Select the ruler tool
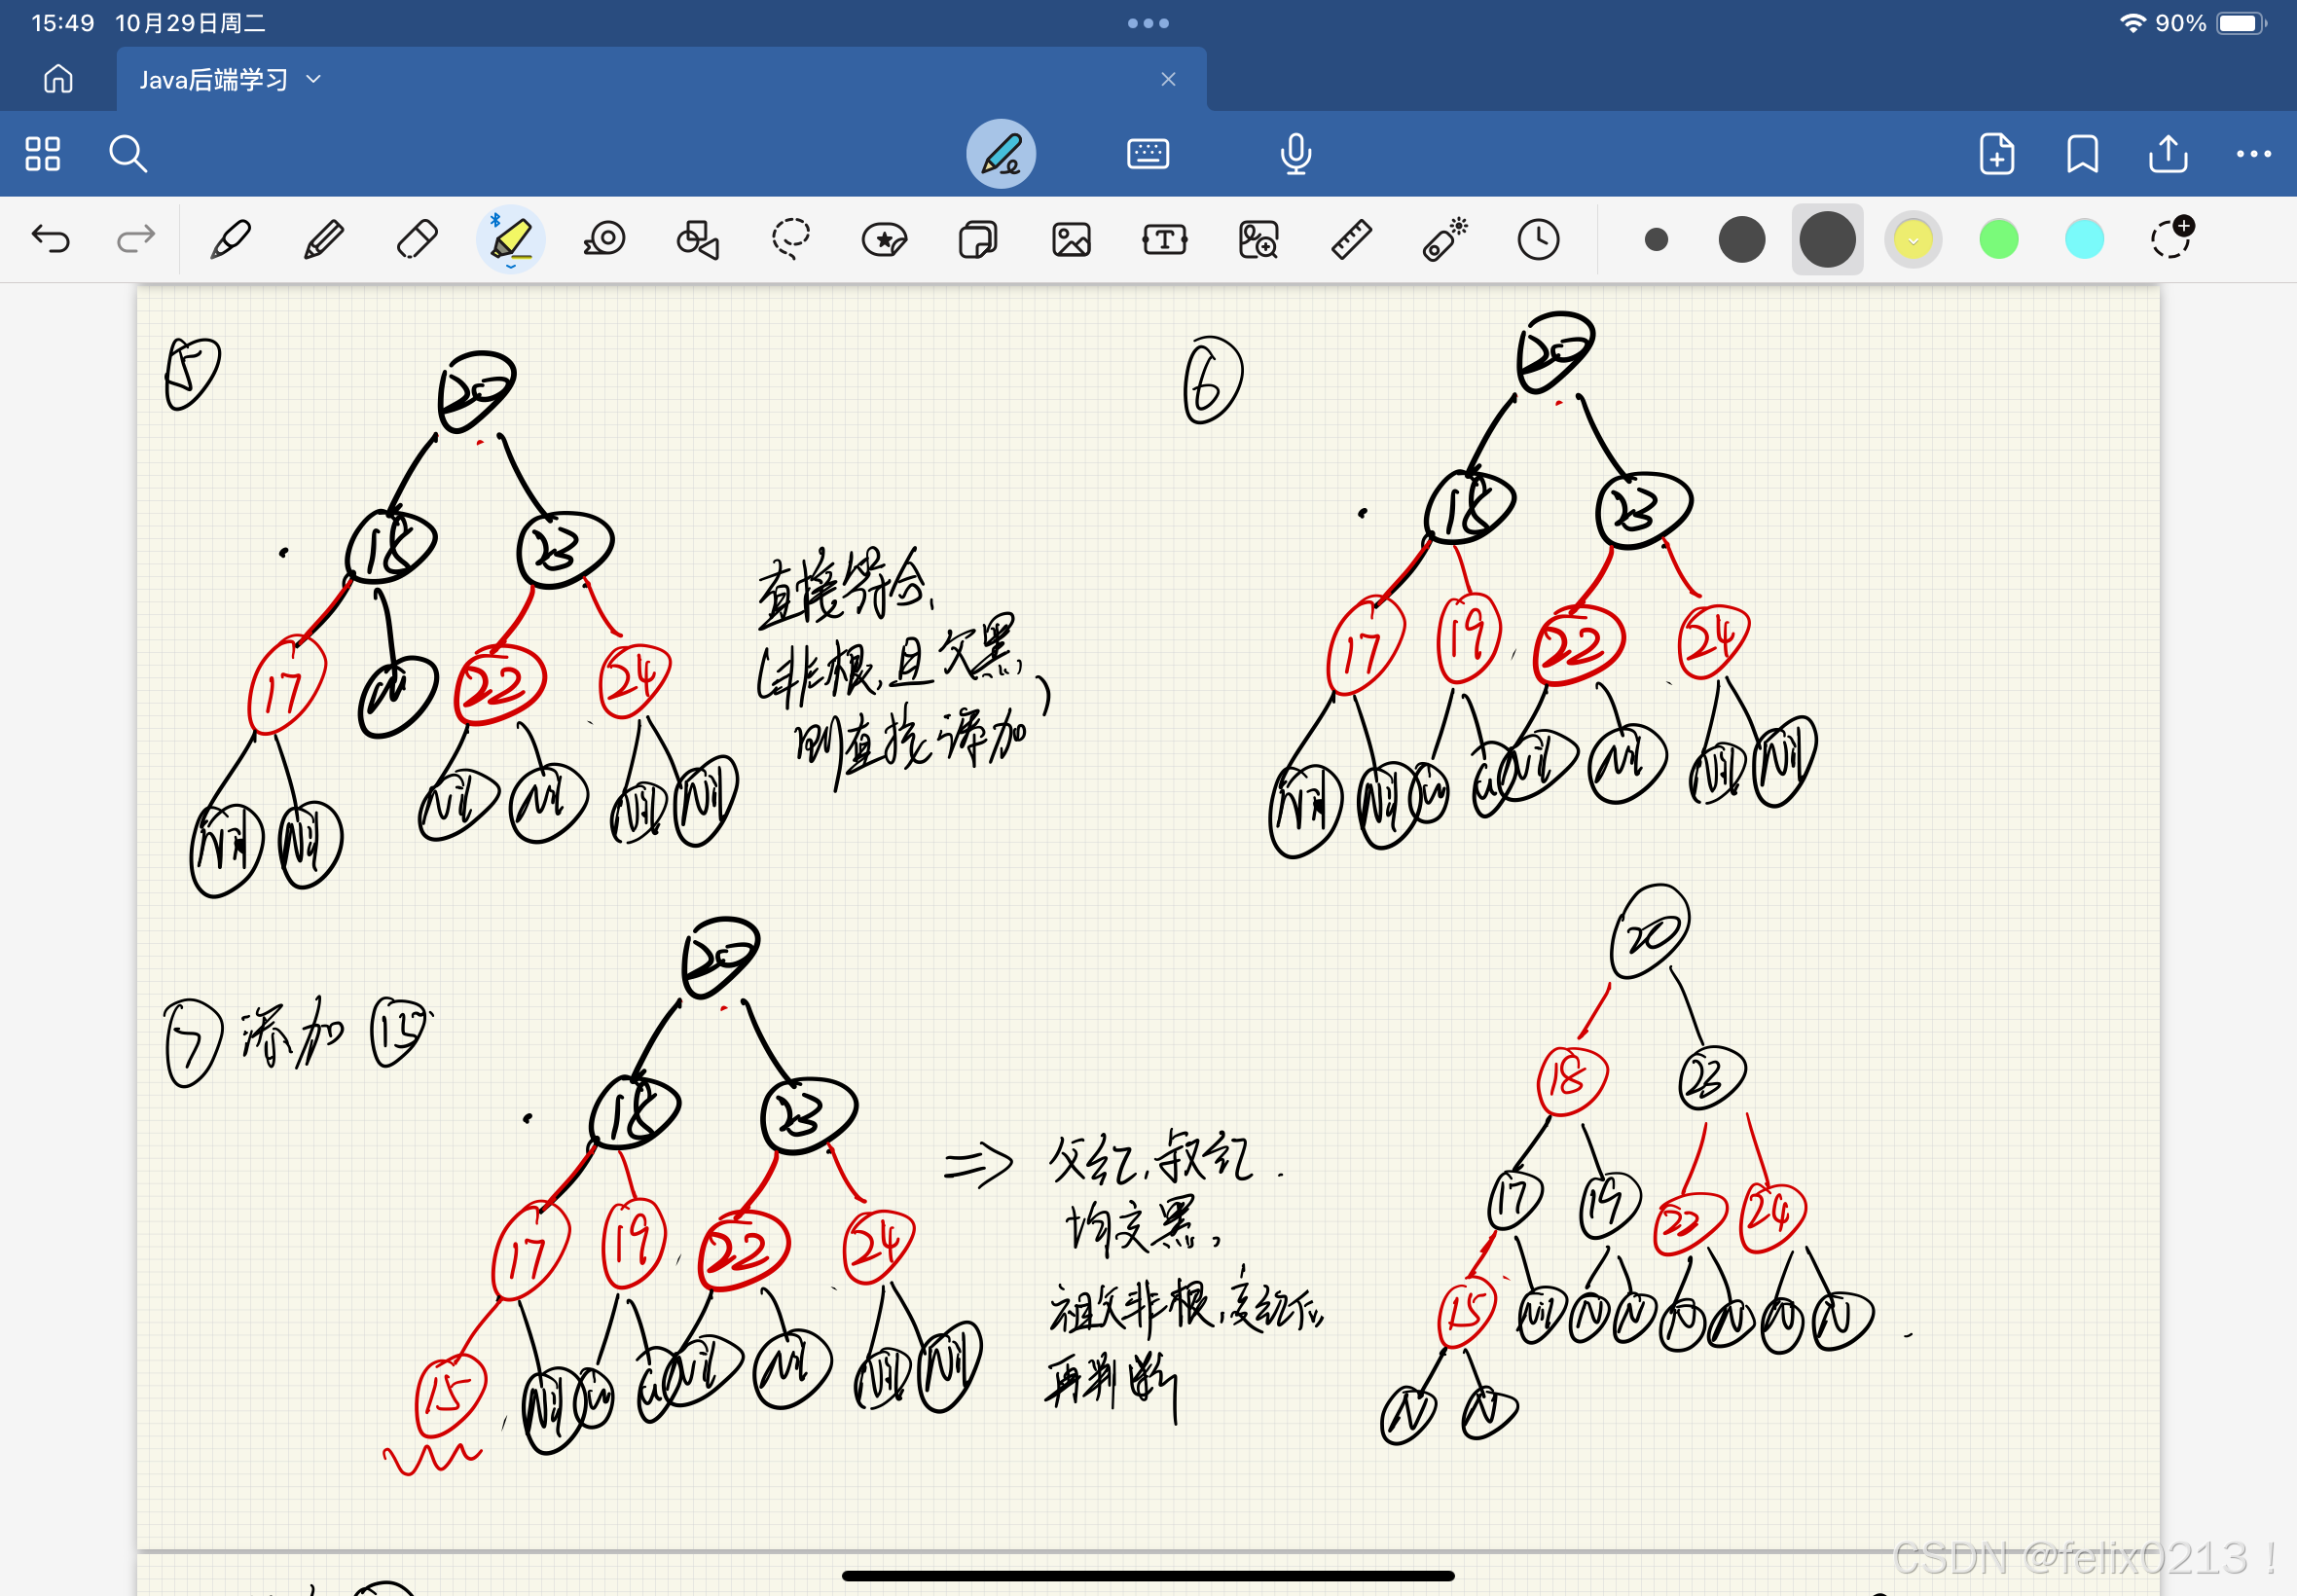 click(x=1351, y=240)
